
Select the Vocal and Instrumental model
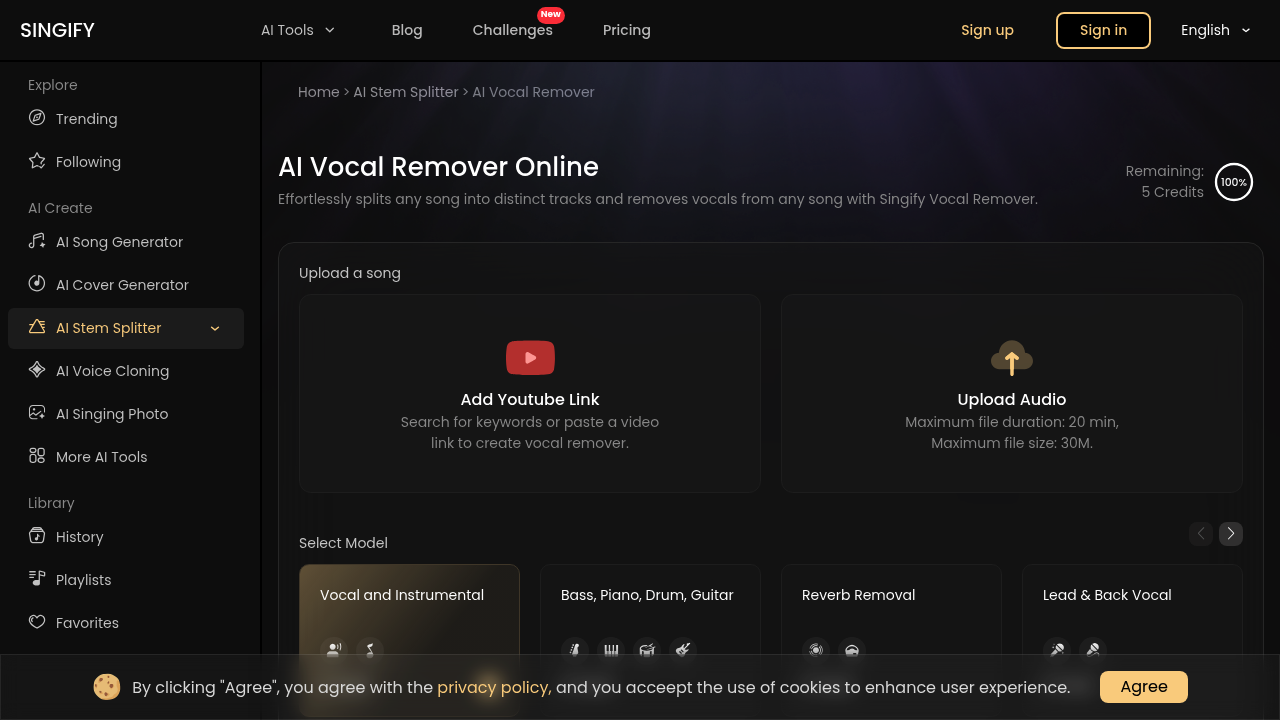tap(409, 594)
